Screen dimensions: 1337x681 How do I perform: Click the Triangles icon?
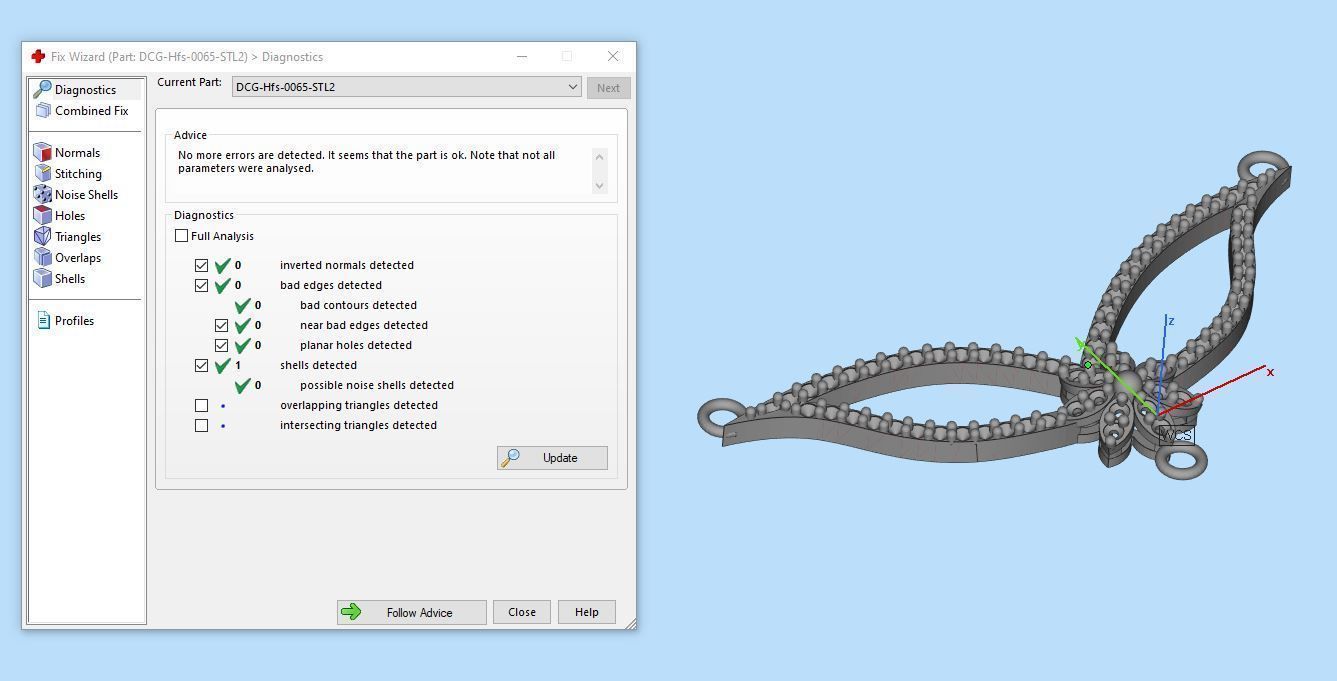[x=42, y=236]
